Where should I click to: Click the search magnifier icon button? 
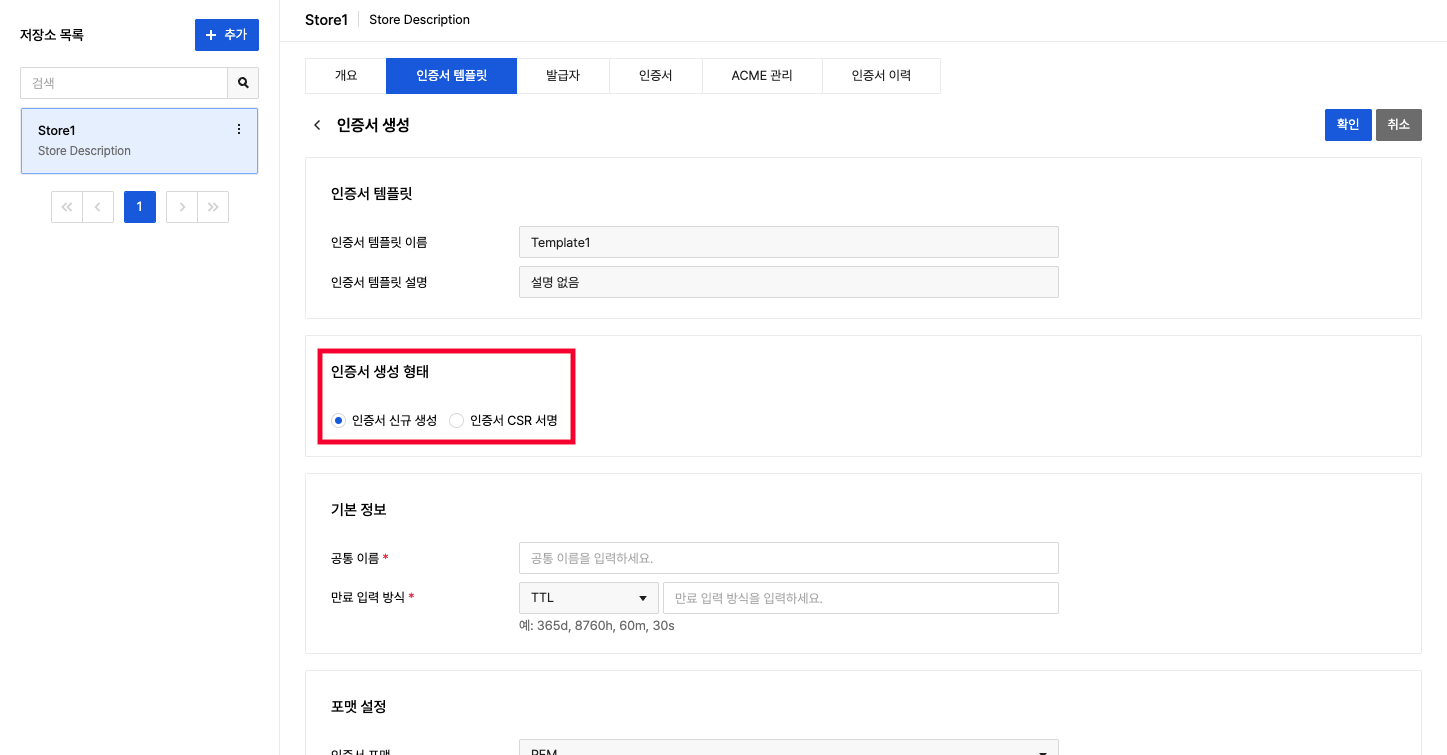[243, 83]
